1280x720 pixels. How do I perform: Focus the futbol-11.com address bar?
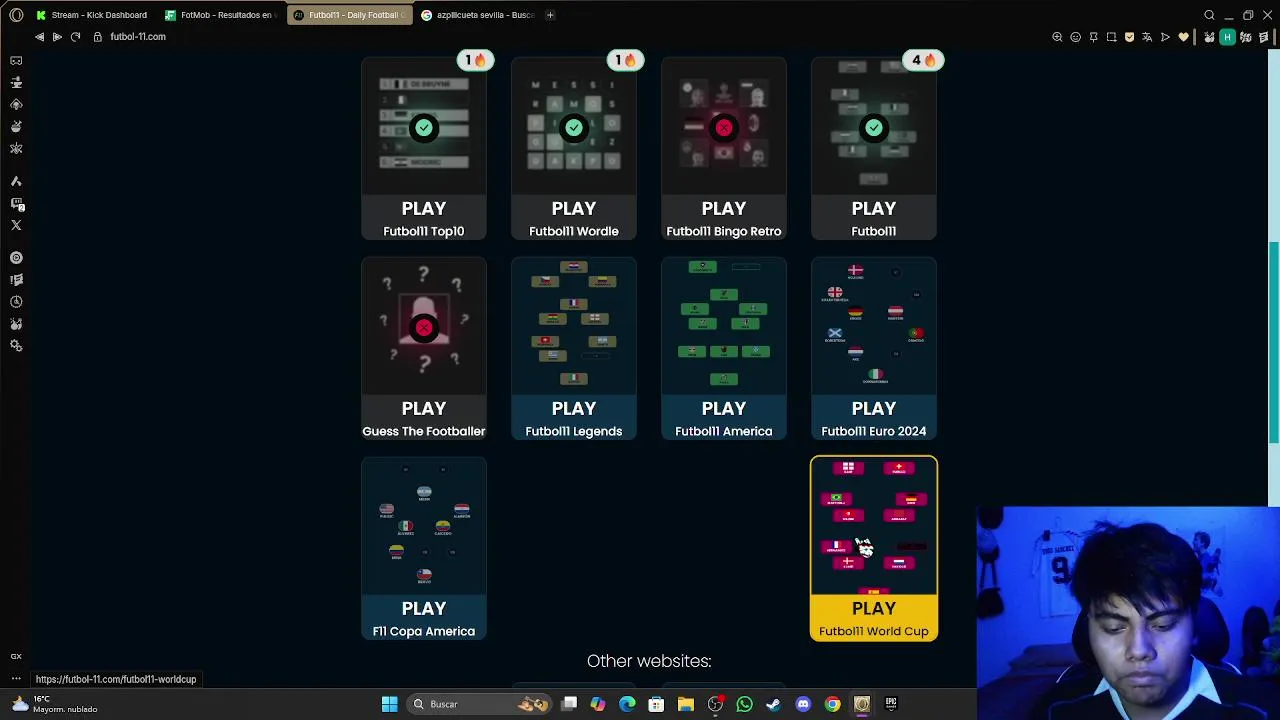tap(138, 37)
